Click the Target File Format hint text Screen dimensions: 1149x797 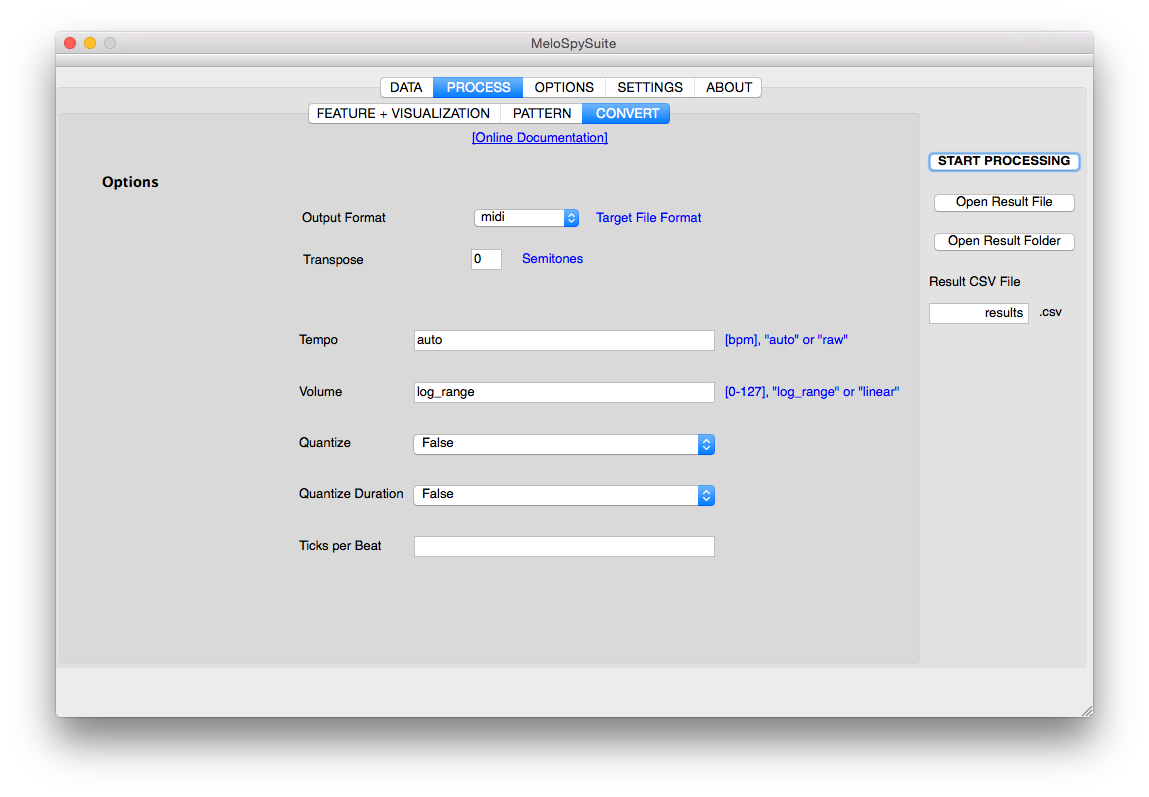click(x=648, y=218)
